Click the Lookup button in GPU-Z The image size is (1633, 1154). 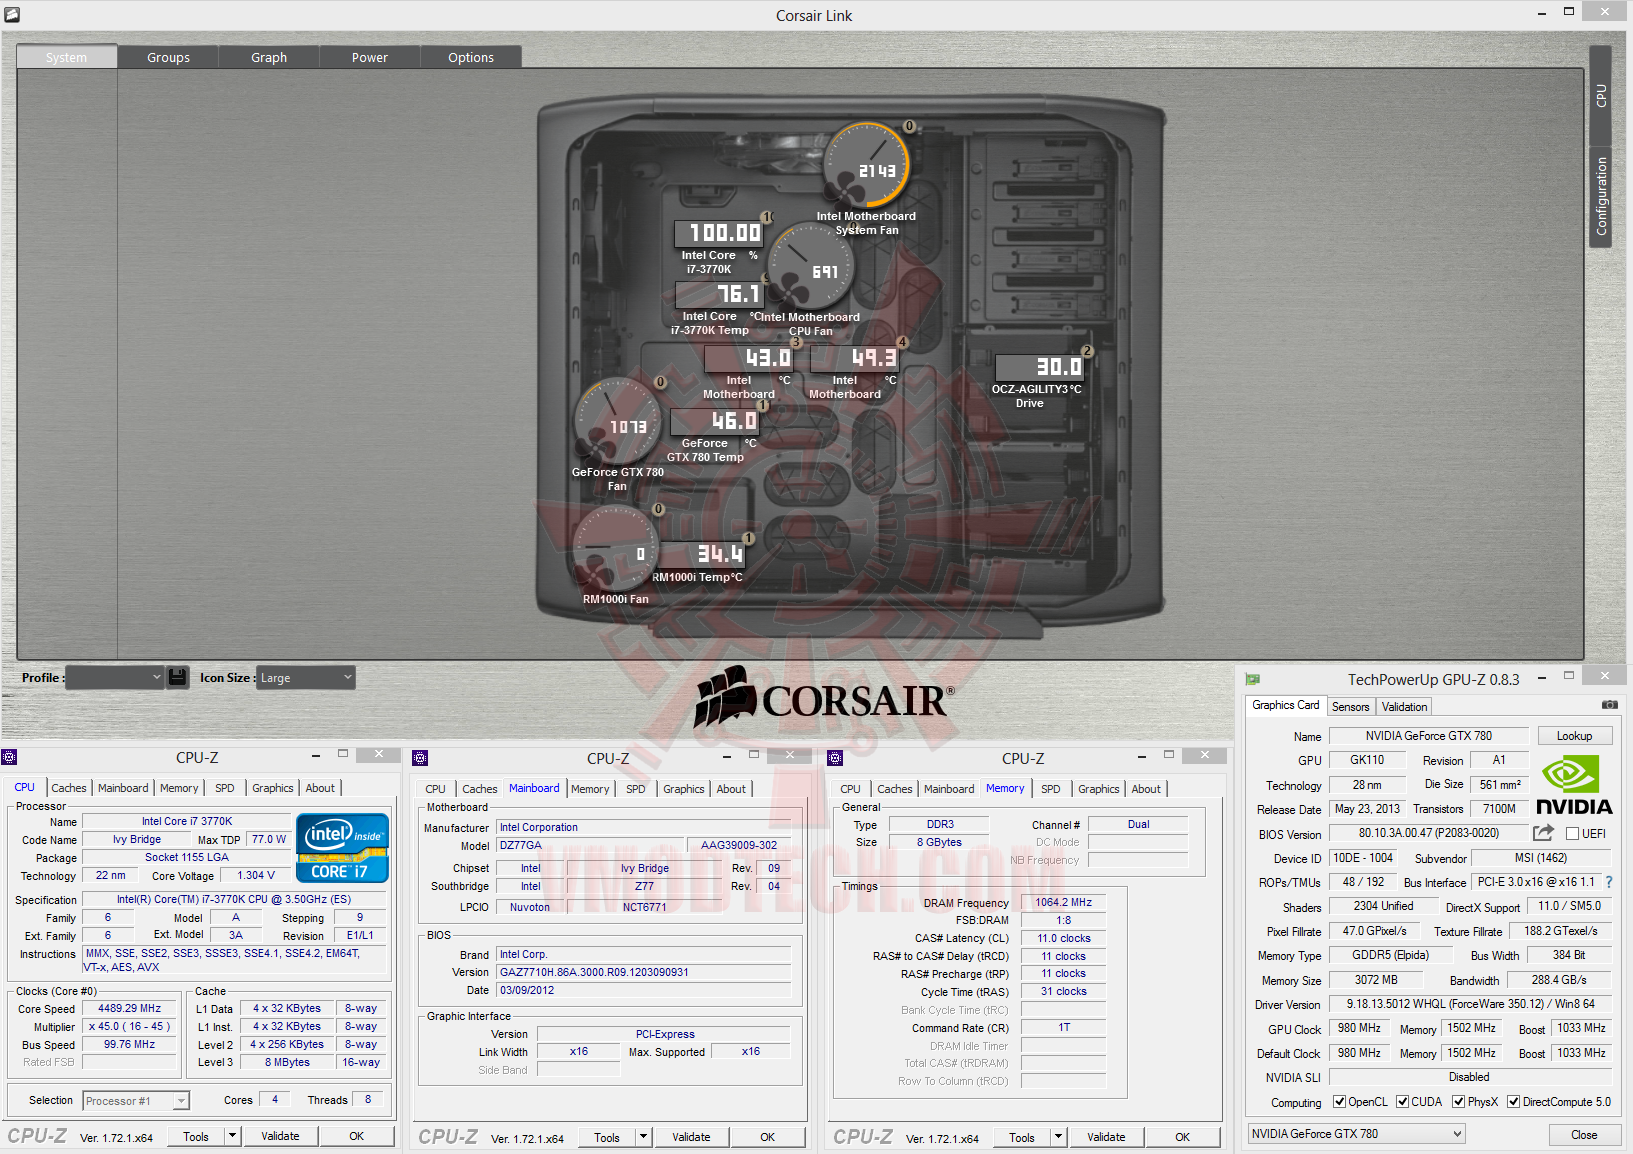click(1574, 736)
